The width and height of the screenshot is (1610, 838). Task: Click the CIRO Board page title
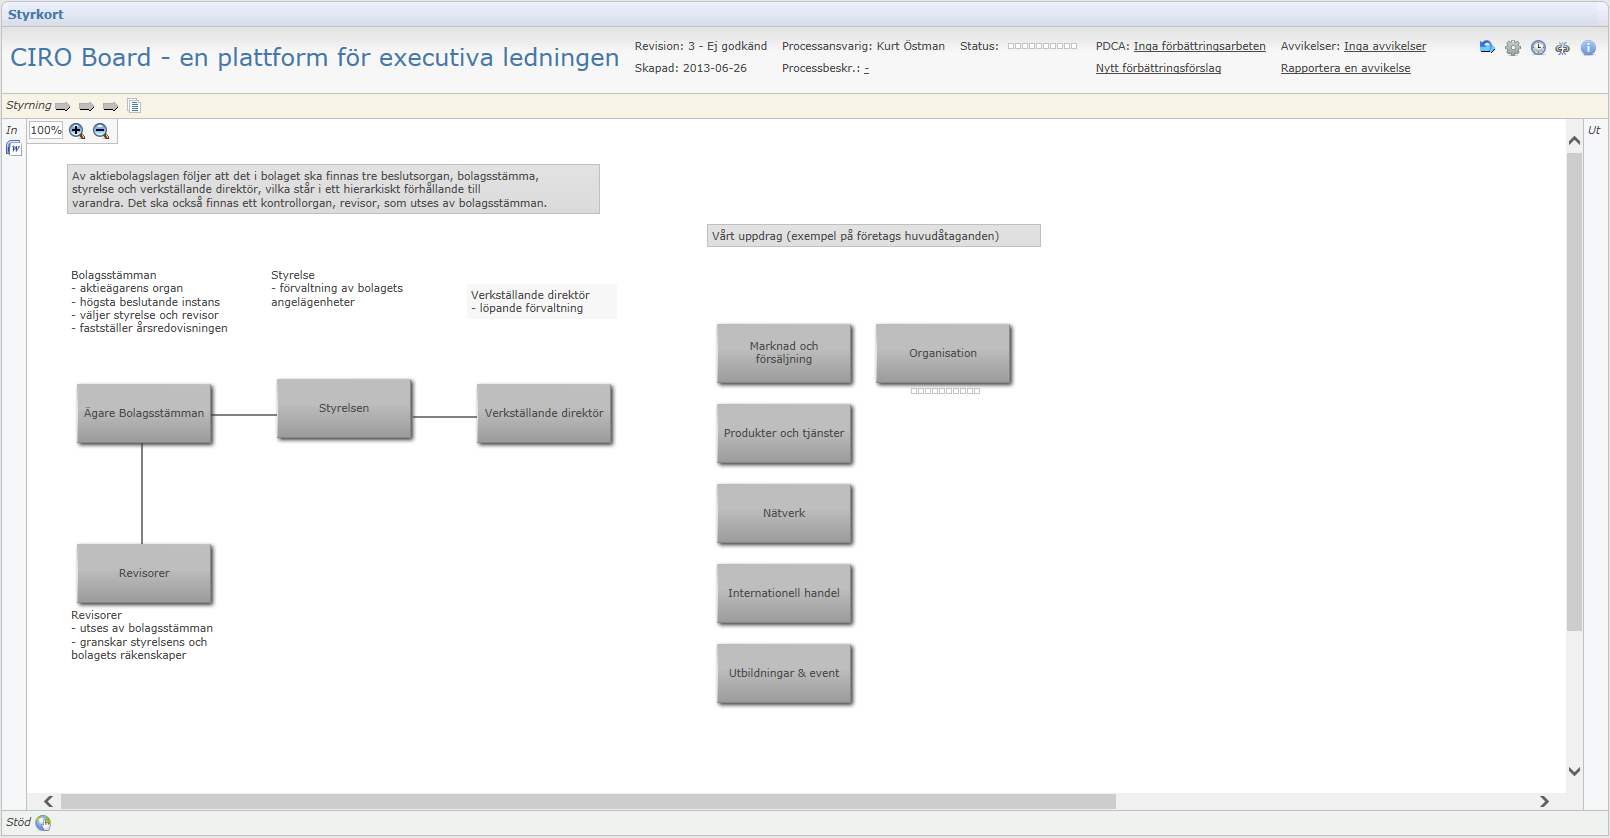click(315, 57)
